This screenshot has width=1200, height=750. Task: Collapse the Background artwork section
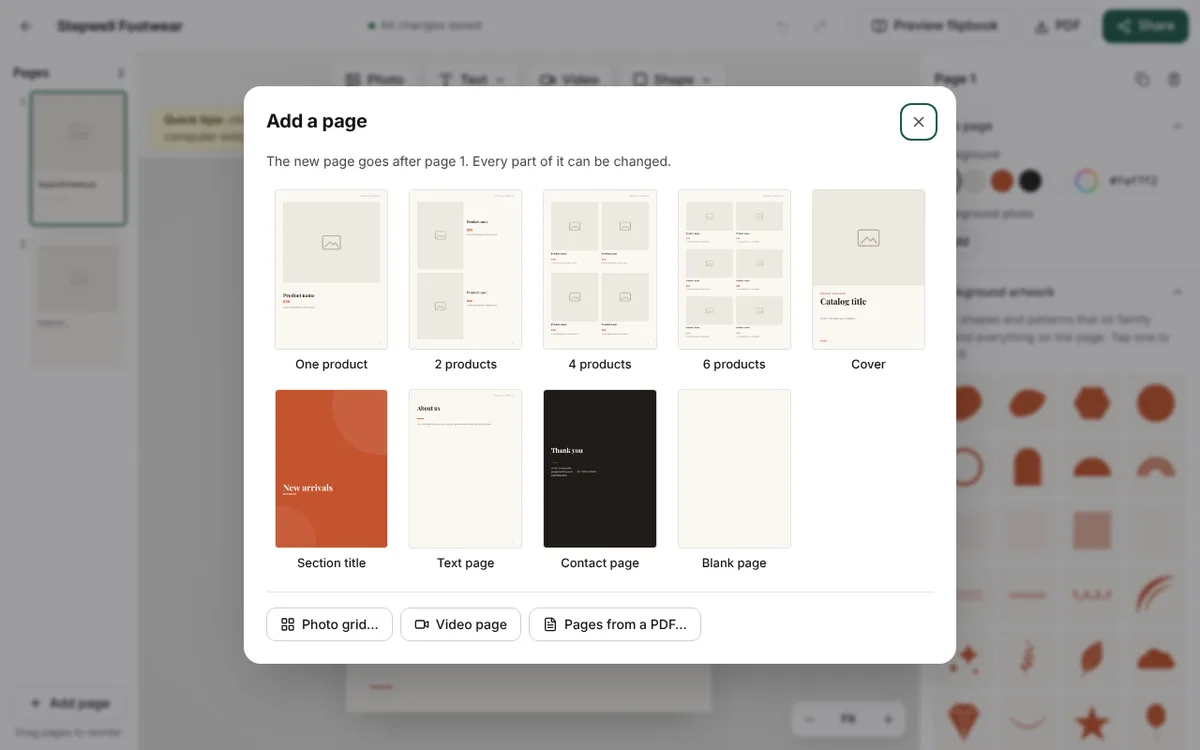(x=1177, y=292)
